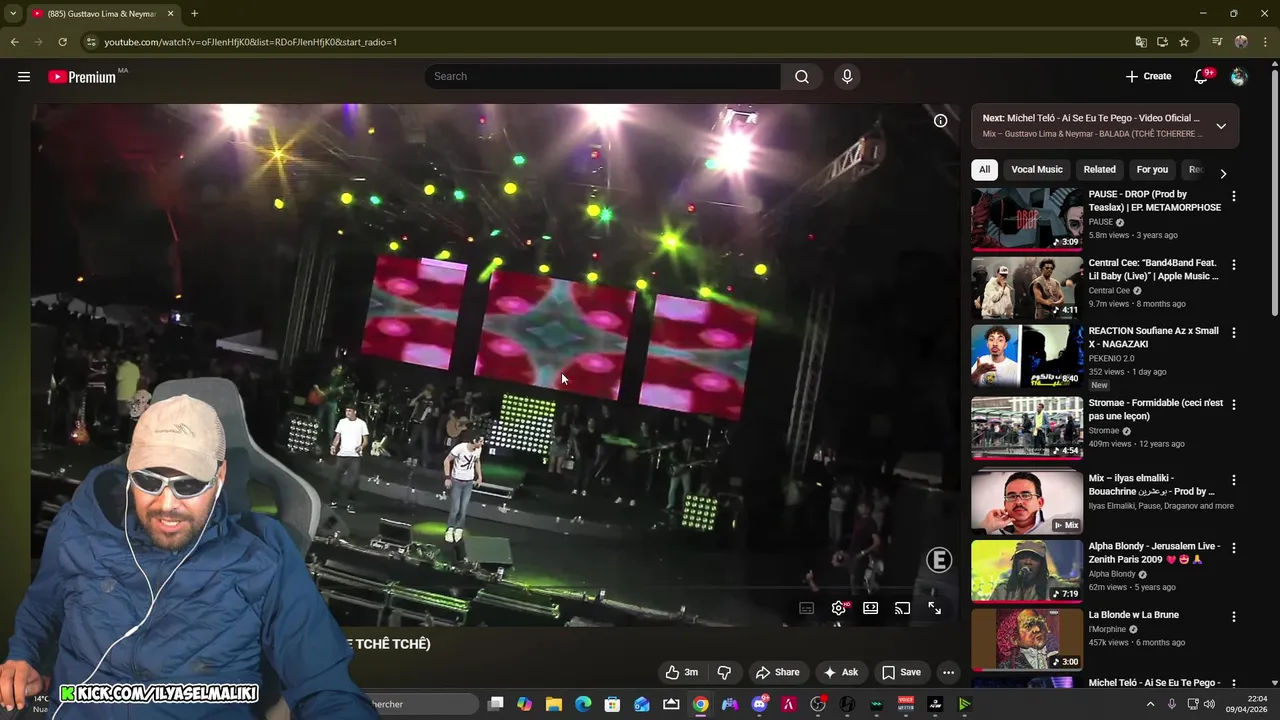Dislike this video

tap(724, 672)
